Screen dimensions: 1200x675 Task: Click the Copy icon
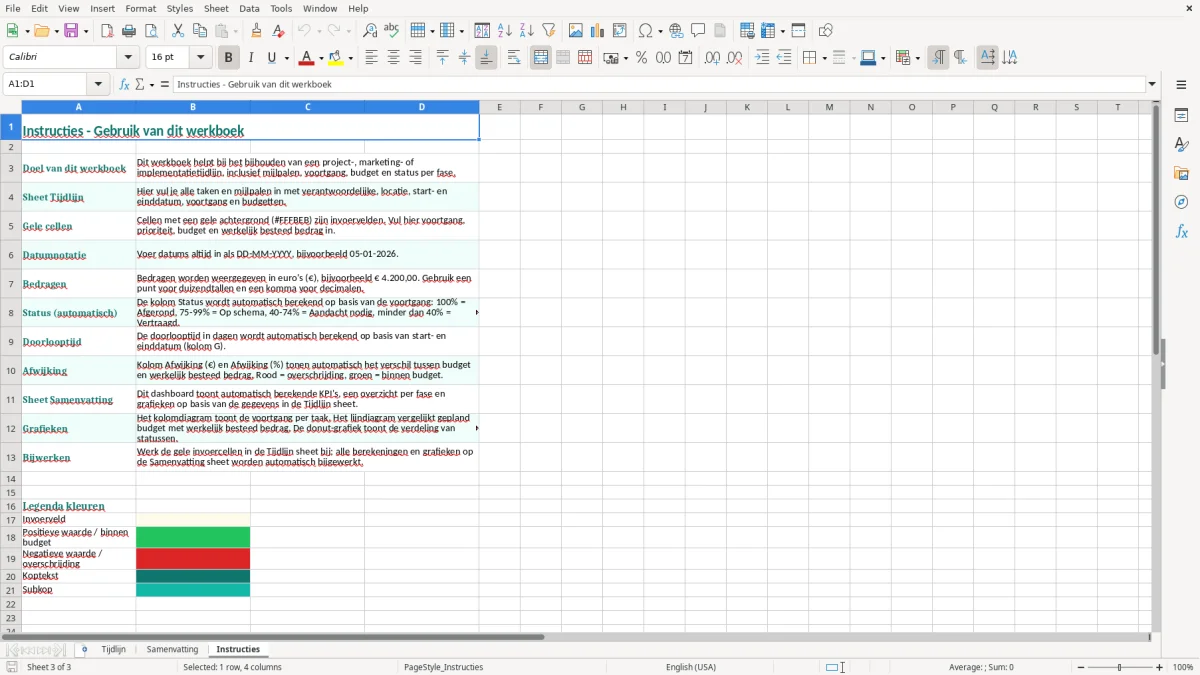coord(200,31)
